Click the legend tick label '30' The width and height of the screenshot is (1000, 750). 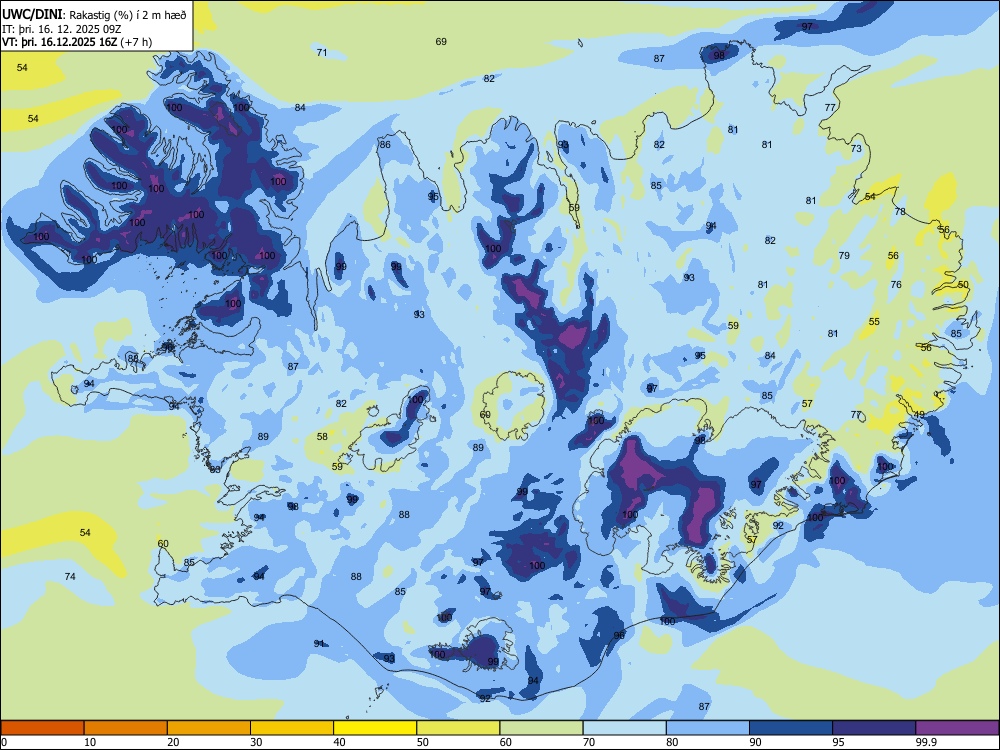256,742
